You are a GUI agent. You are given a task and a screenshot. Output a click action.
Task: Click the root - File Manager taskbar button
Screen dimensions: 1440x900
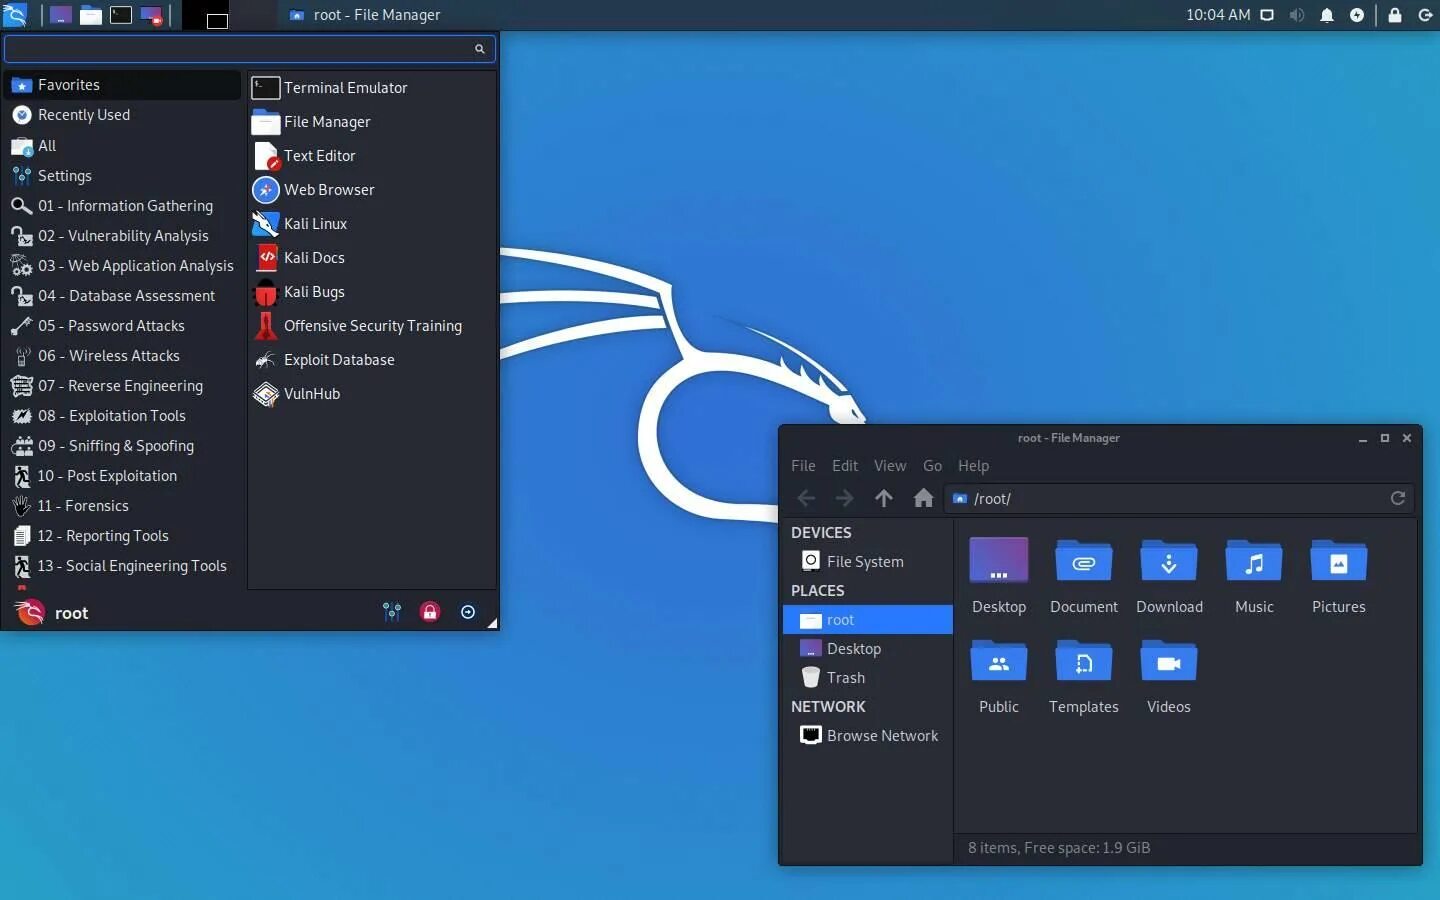(x=364, y=15)
